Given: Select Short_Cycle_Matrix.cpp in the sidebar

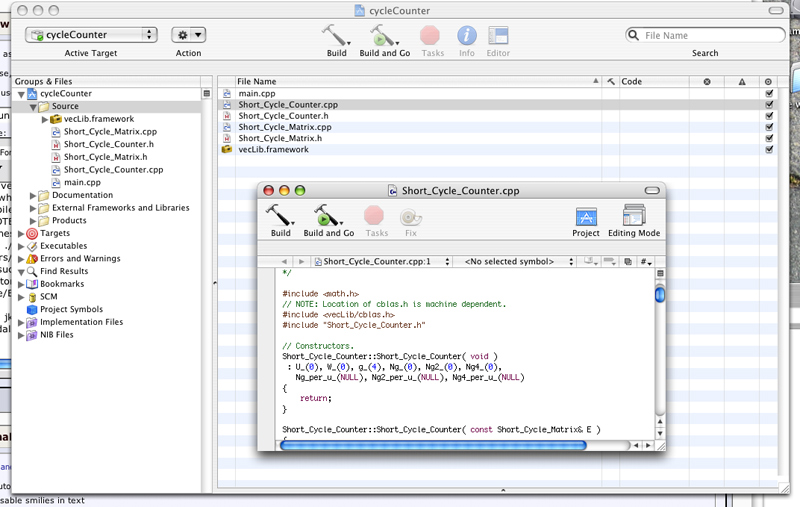Looking at the screenshot, I should (x=110, y=132).
